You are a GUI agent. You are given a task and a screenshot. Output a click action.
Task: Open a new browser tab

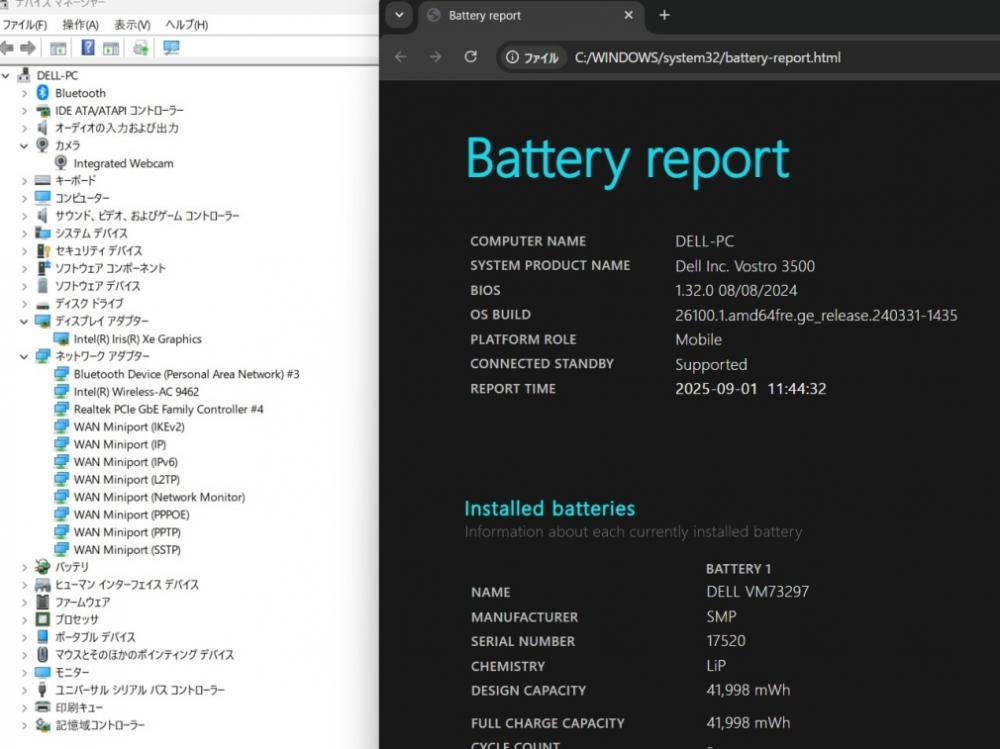click(x=665, y=15)
